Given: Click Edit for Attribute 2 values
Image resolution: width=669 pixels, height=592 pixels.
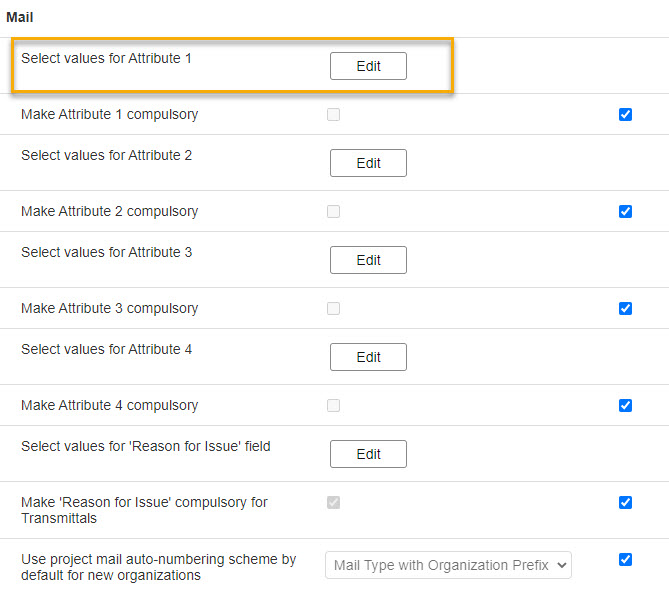Looking at the screenshot, I should tap(368, 163).
